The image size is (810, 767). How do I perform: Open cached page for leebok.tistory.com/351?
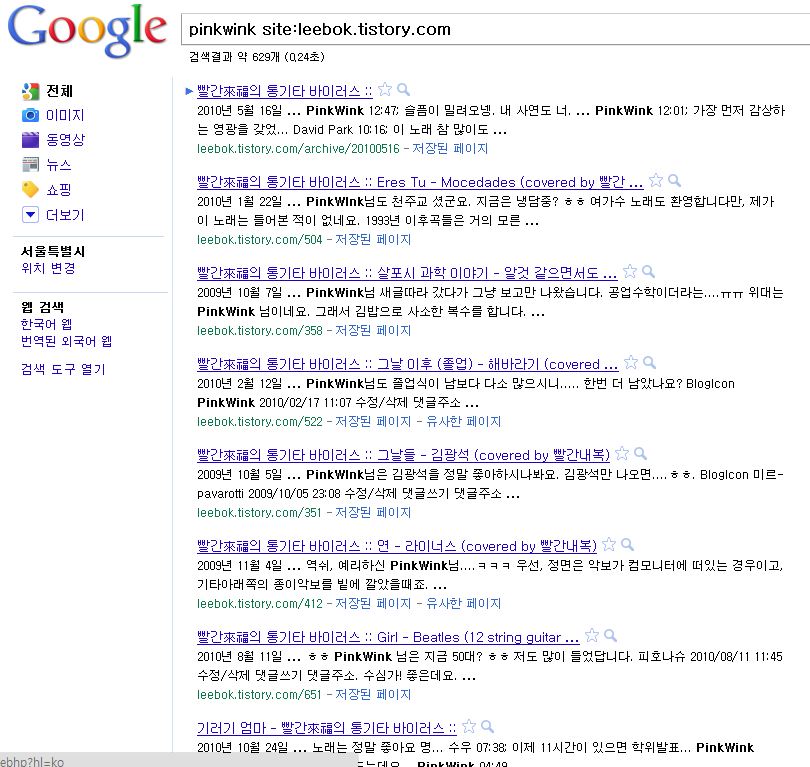373,512
